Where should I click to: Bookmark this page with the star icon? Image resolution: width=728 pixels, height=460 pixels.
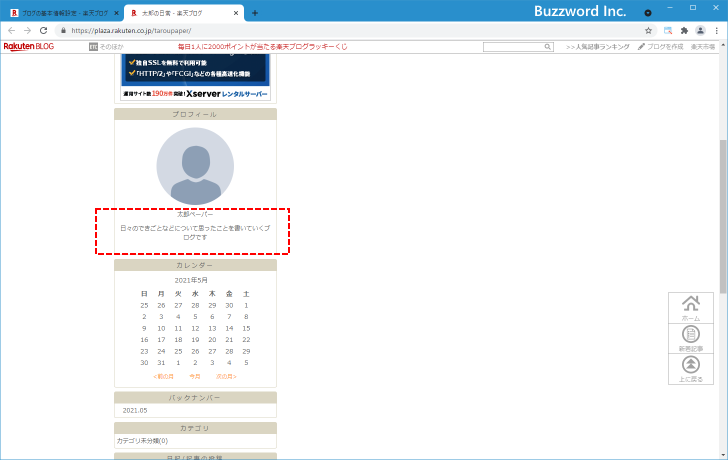point(648,31)
